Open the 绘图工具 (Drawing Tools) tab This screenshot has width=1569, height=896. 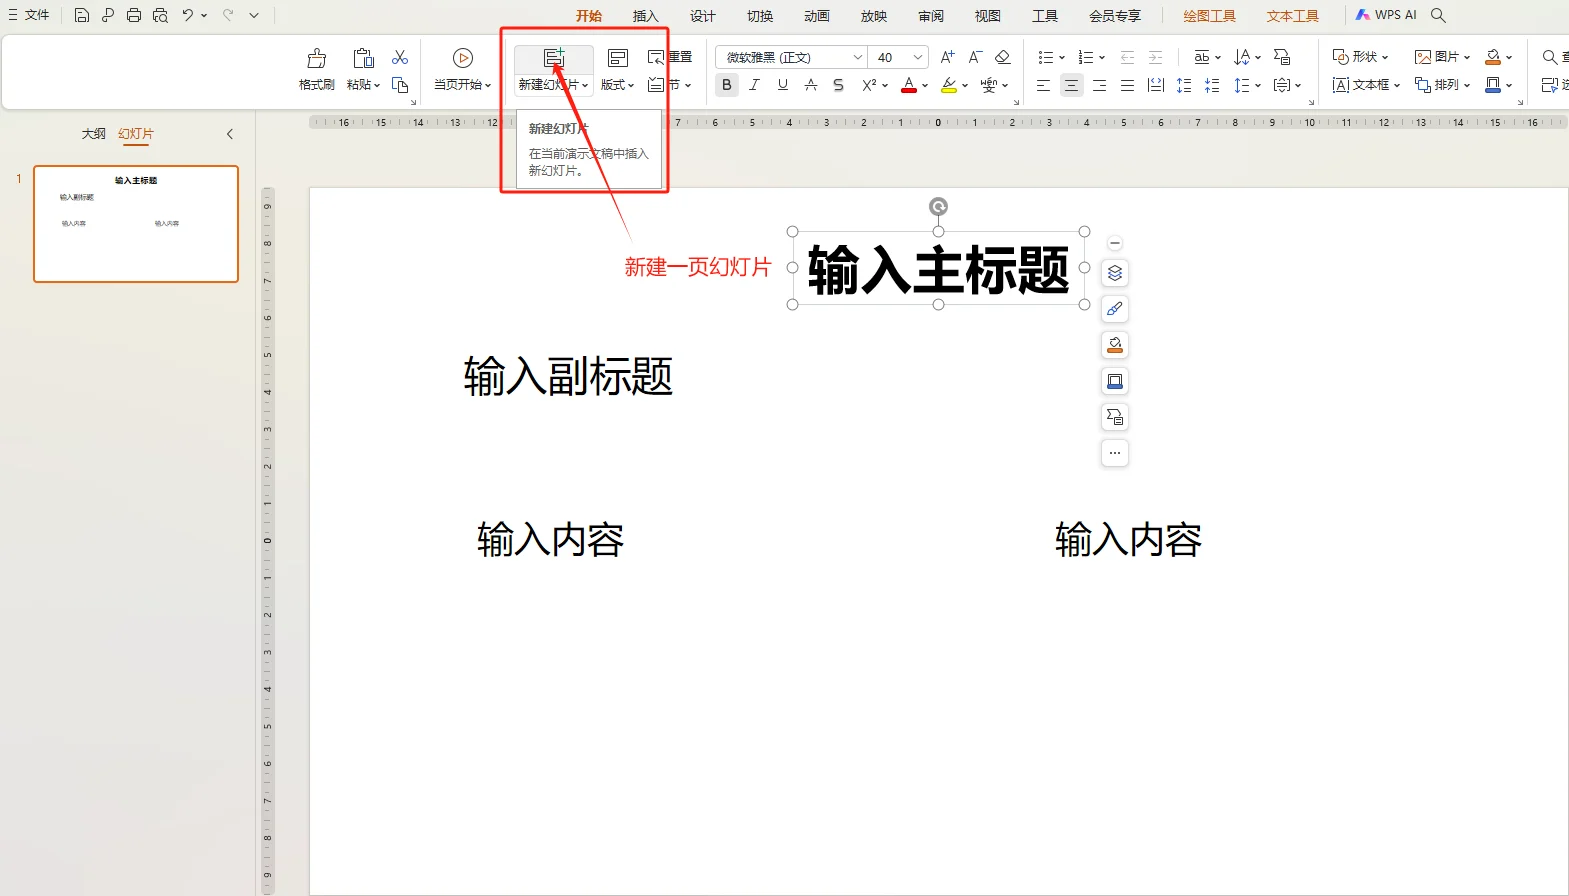pyautogui.click(x=1209, y=16)
